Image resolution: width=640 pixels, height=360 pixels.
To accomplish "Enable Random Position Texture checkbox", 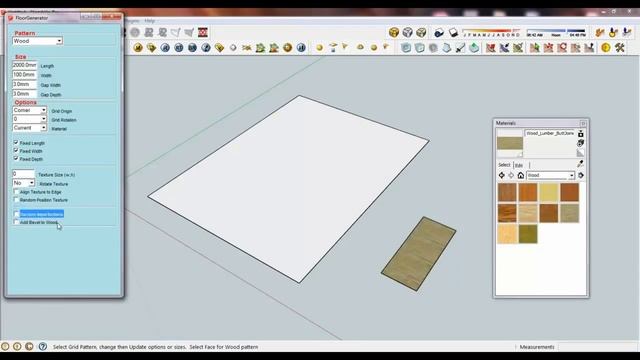I will click(16, 200).
